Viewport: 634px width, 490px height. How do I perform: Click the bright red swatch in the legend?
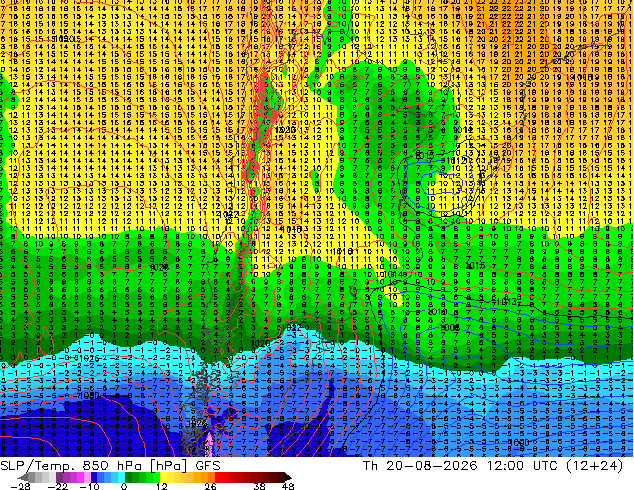click(219, 477)
